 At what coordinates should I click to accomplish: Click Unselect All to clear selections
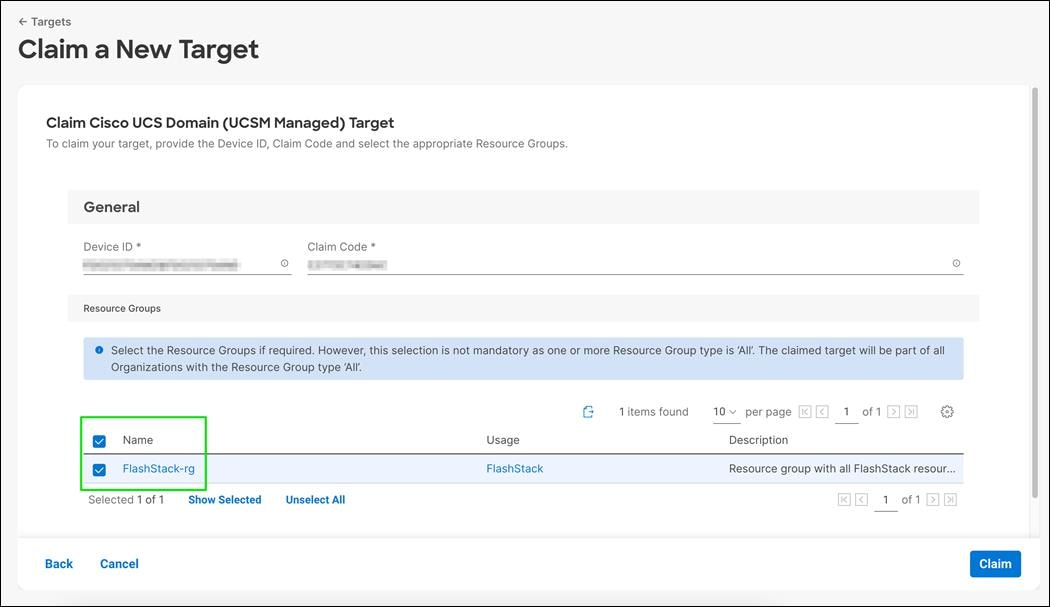315,499
